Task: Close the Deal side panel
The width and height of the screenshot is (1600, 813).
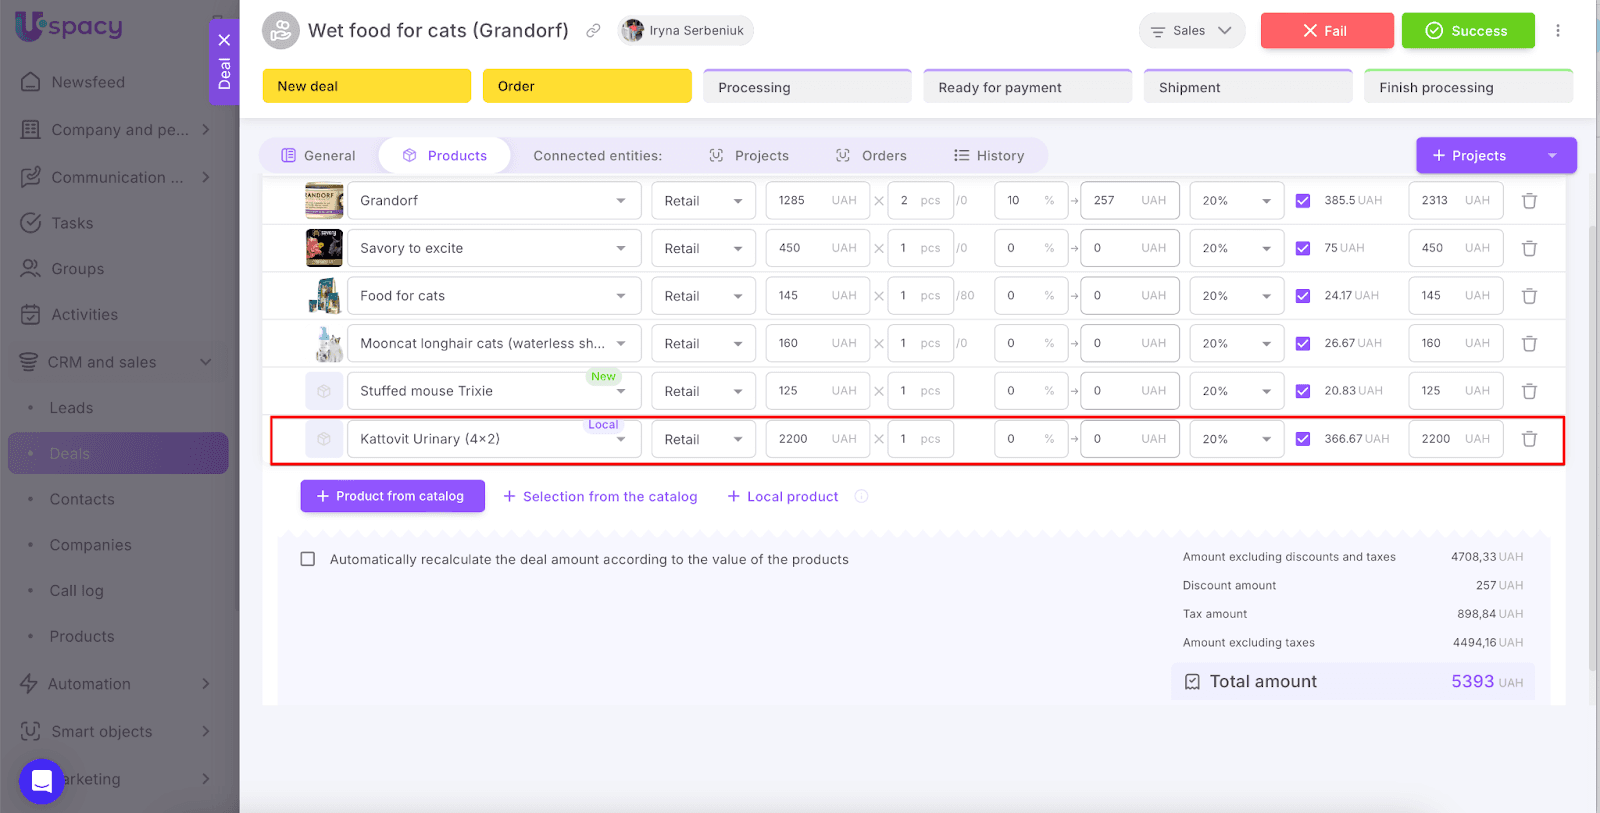Action: (224, 40)
